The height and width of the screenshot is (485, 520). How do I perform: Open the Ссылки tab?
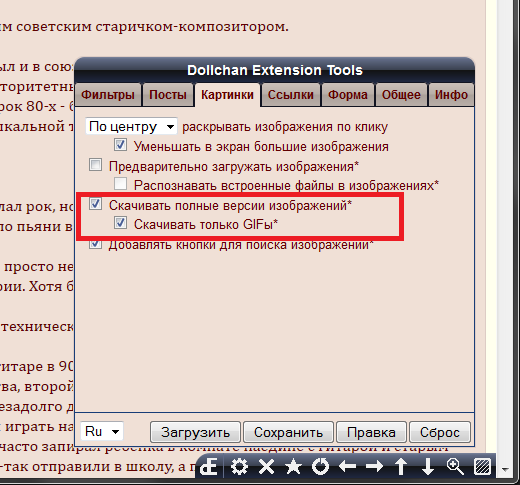tap(291, 95)
